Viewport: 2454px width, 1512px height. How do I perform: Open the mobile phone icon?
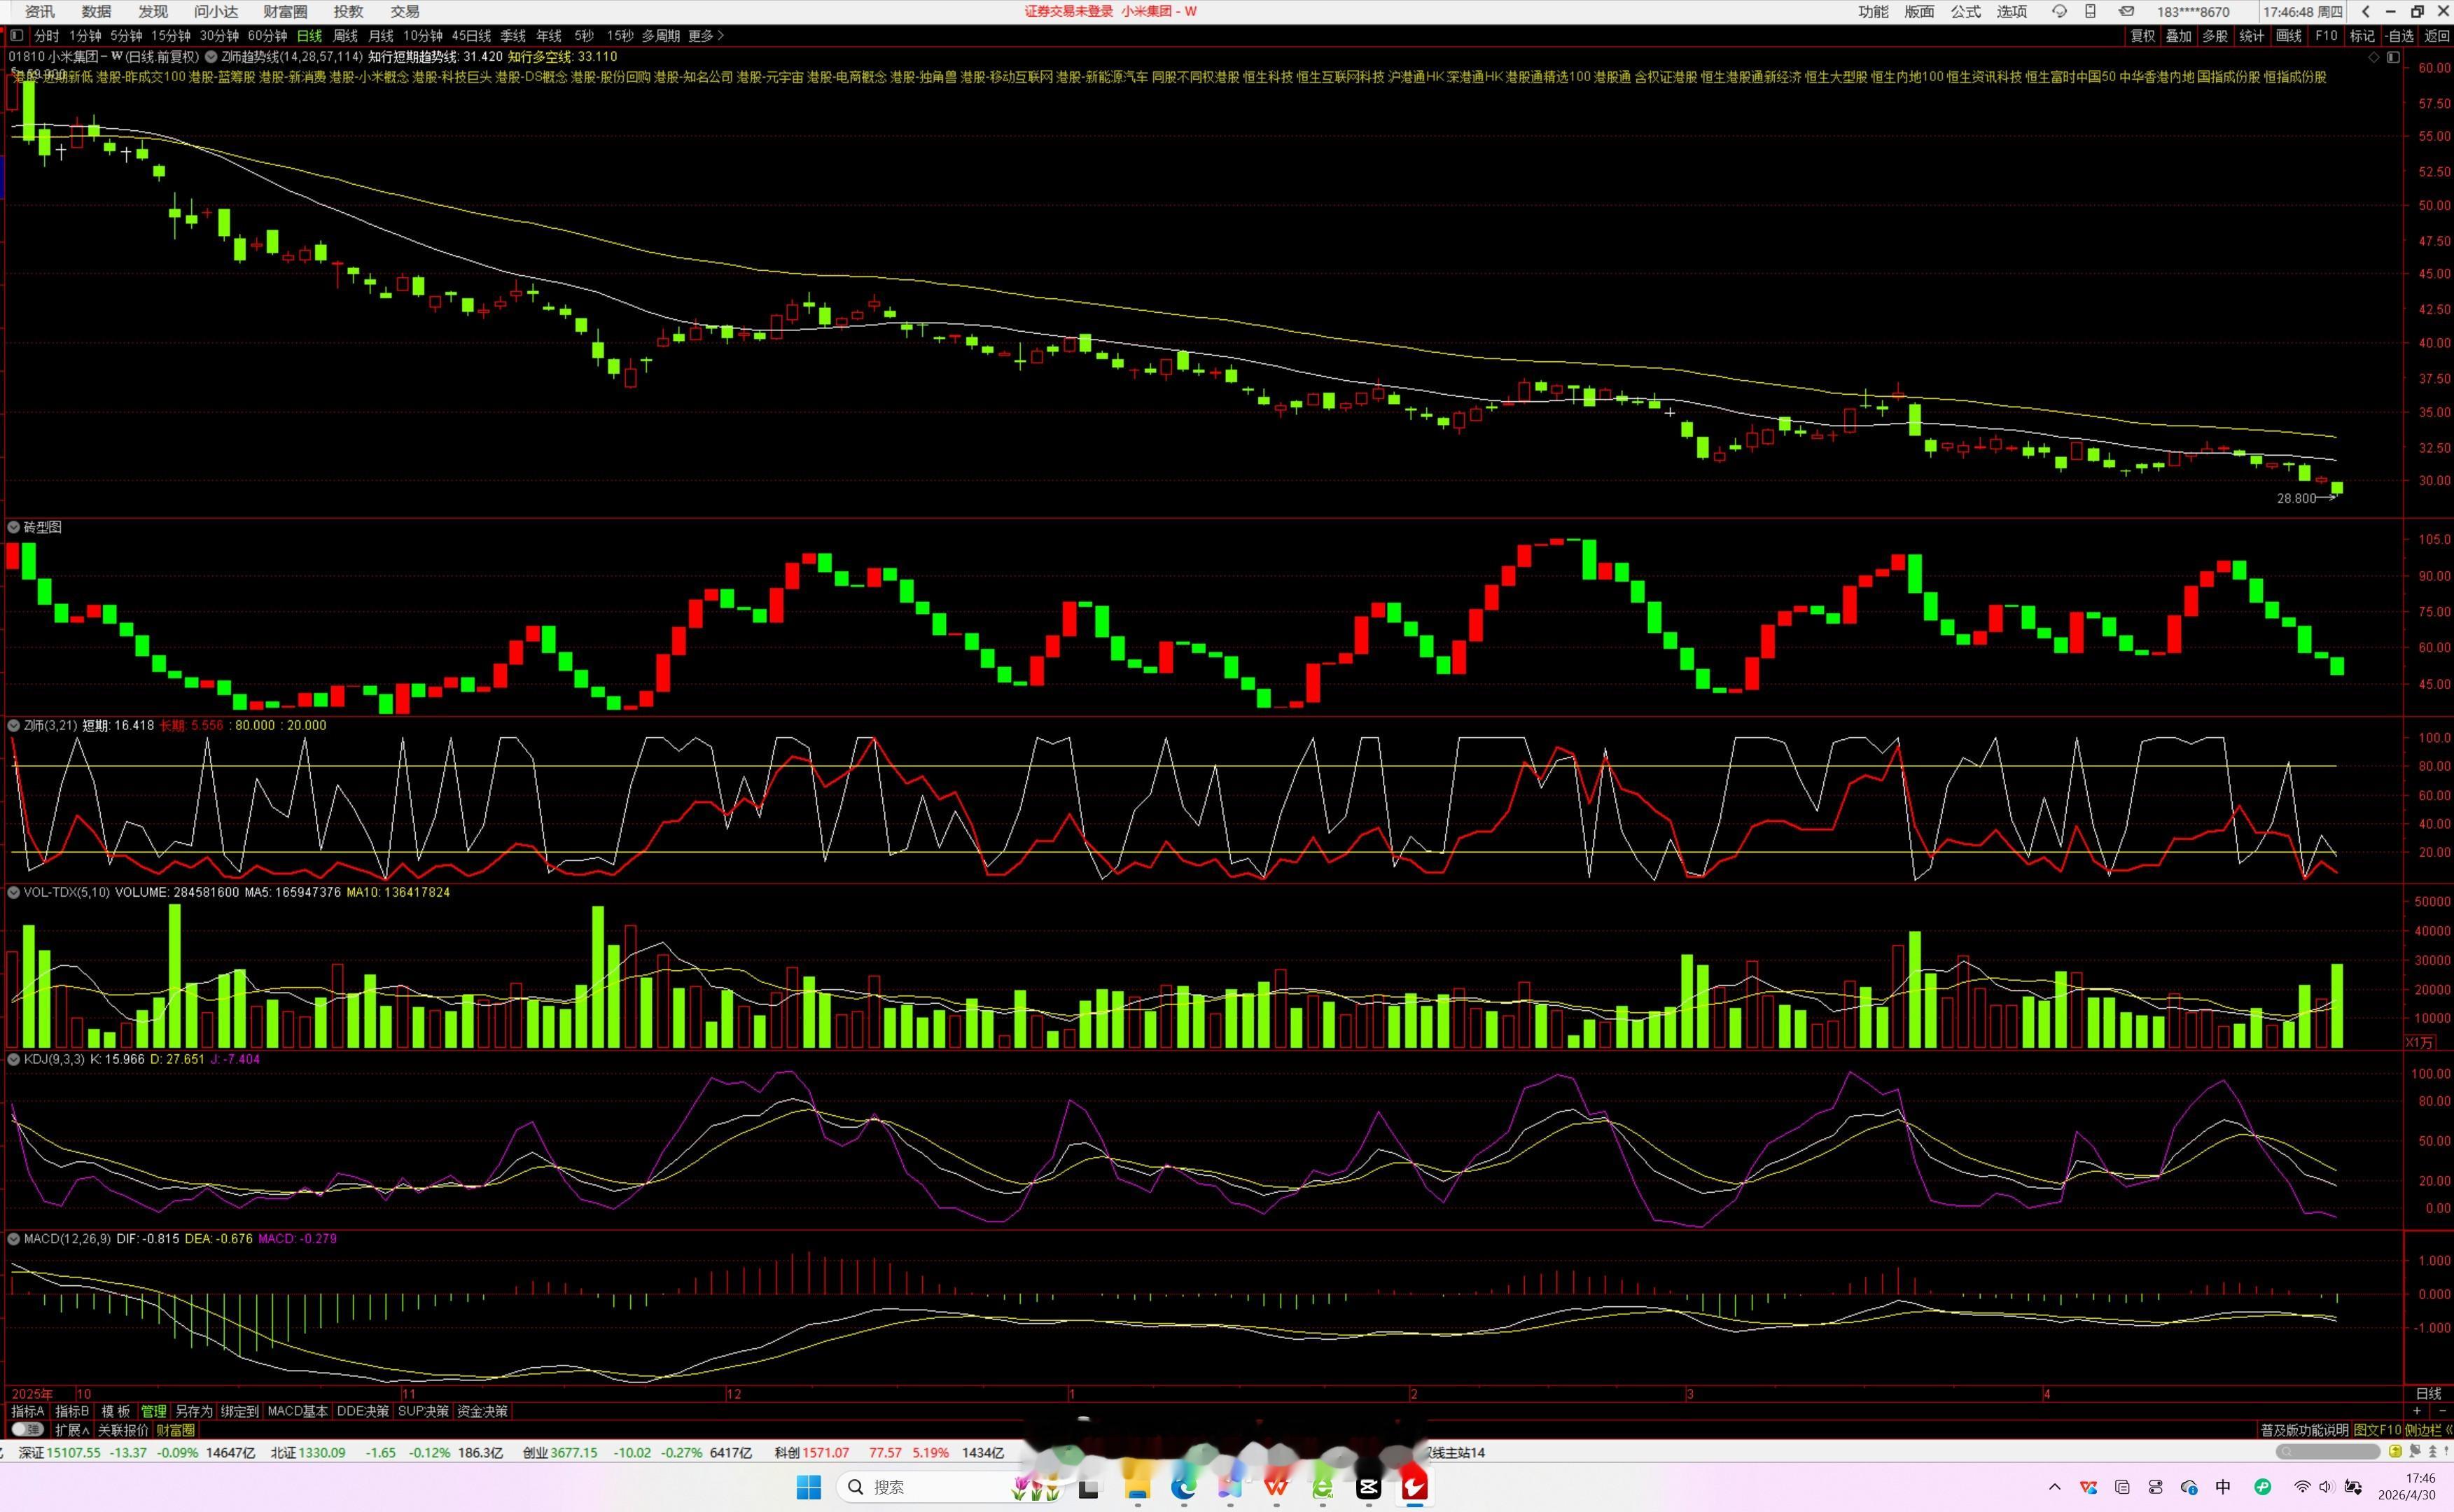click(2090, 11)
